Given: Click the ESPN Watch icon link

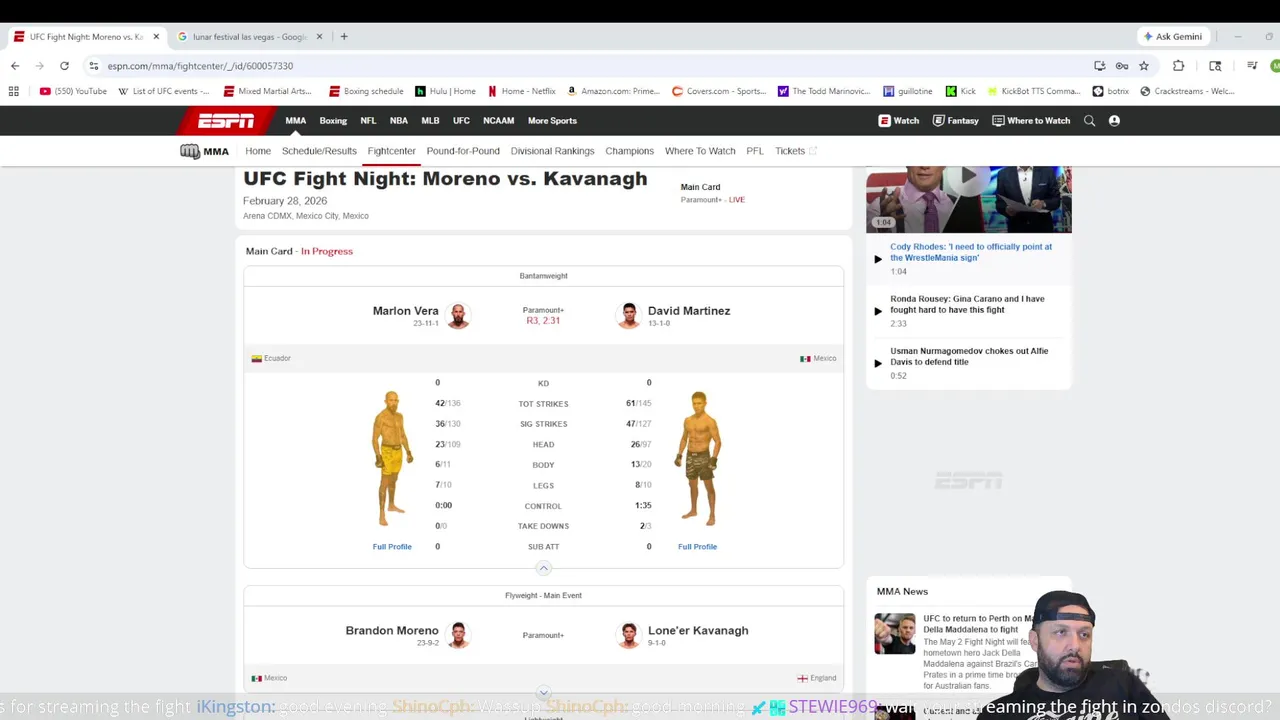Looking at the screenshot, I should click(x=898, y=121).
